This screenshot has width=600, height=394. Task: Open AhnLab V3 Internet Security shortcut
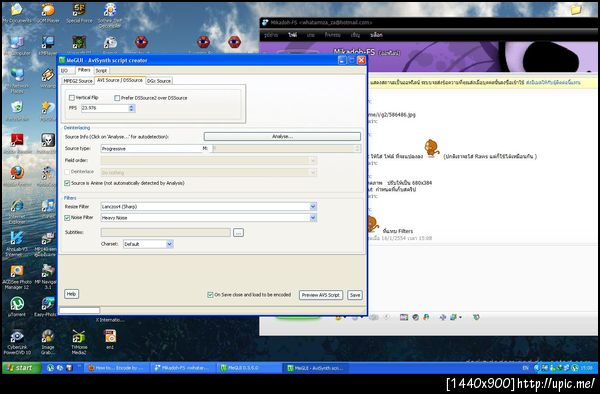pyautogui.click(x=16, y=243)
